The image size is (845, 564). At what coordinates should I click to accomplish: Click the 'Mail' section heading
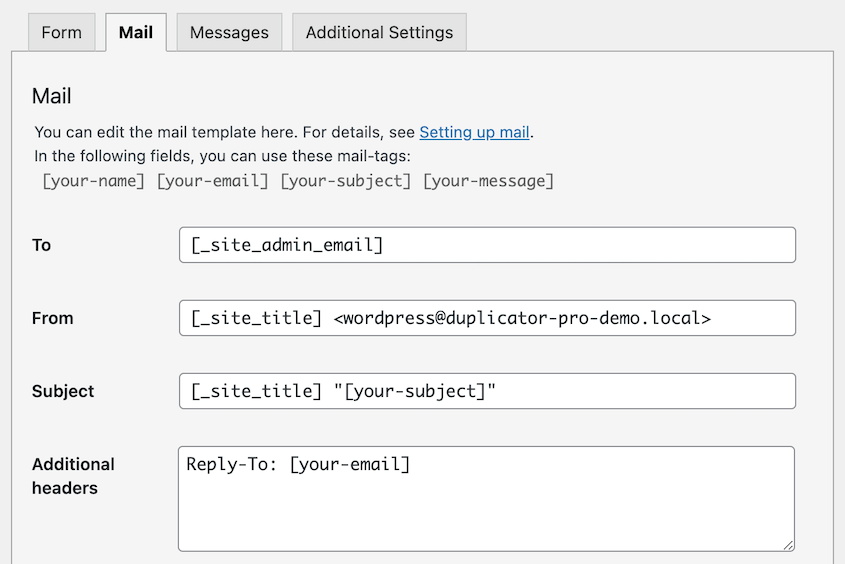[x=51, y=96]
